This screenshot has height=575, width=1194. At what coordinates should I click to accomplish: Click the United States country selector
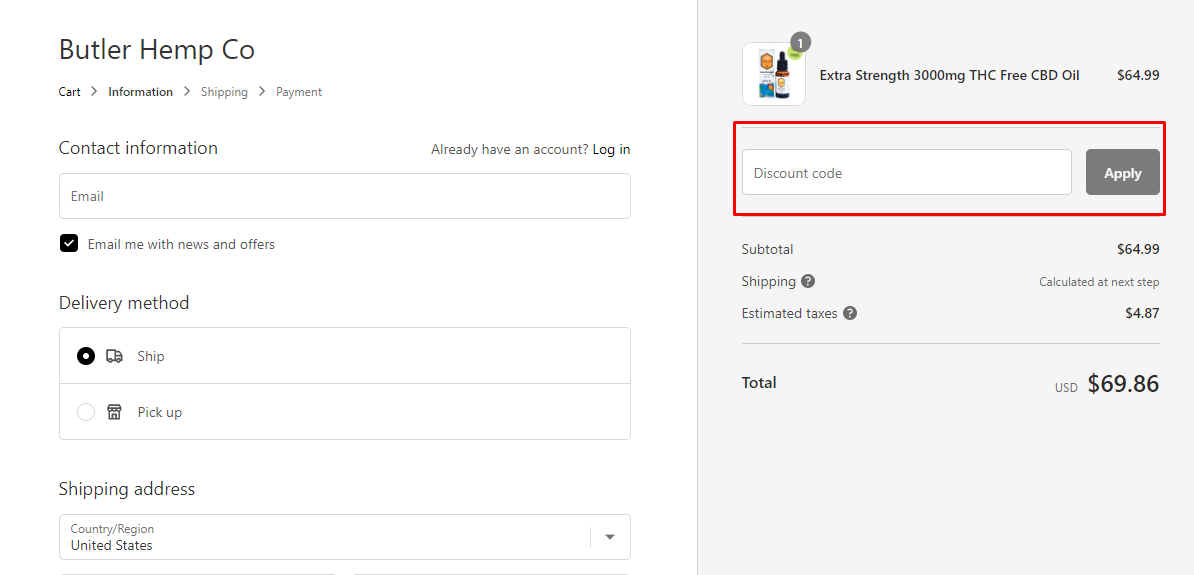[344, 537]
